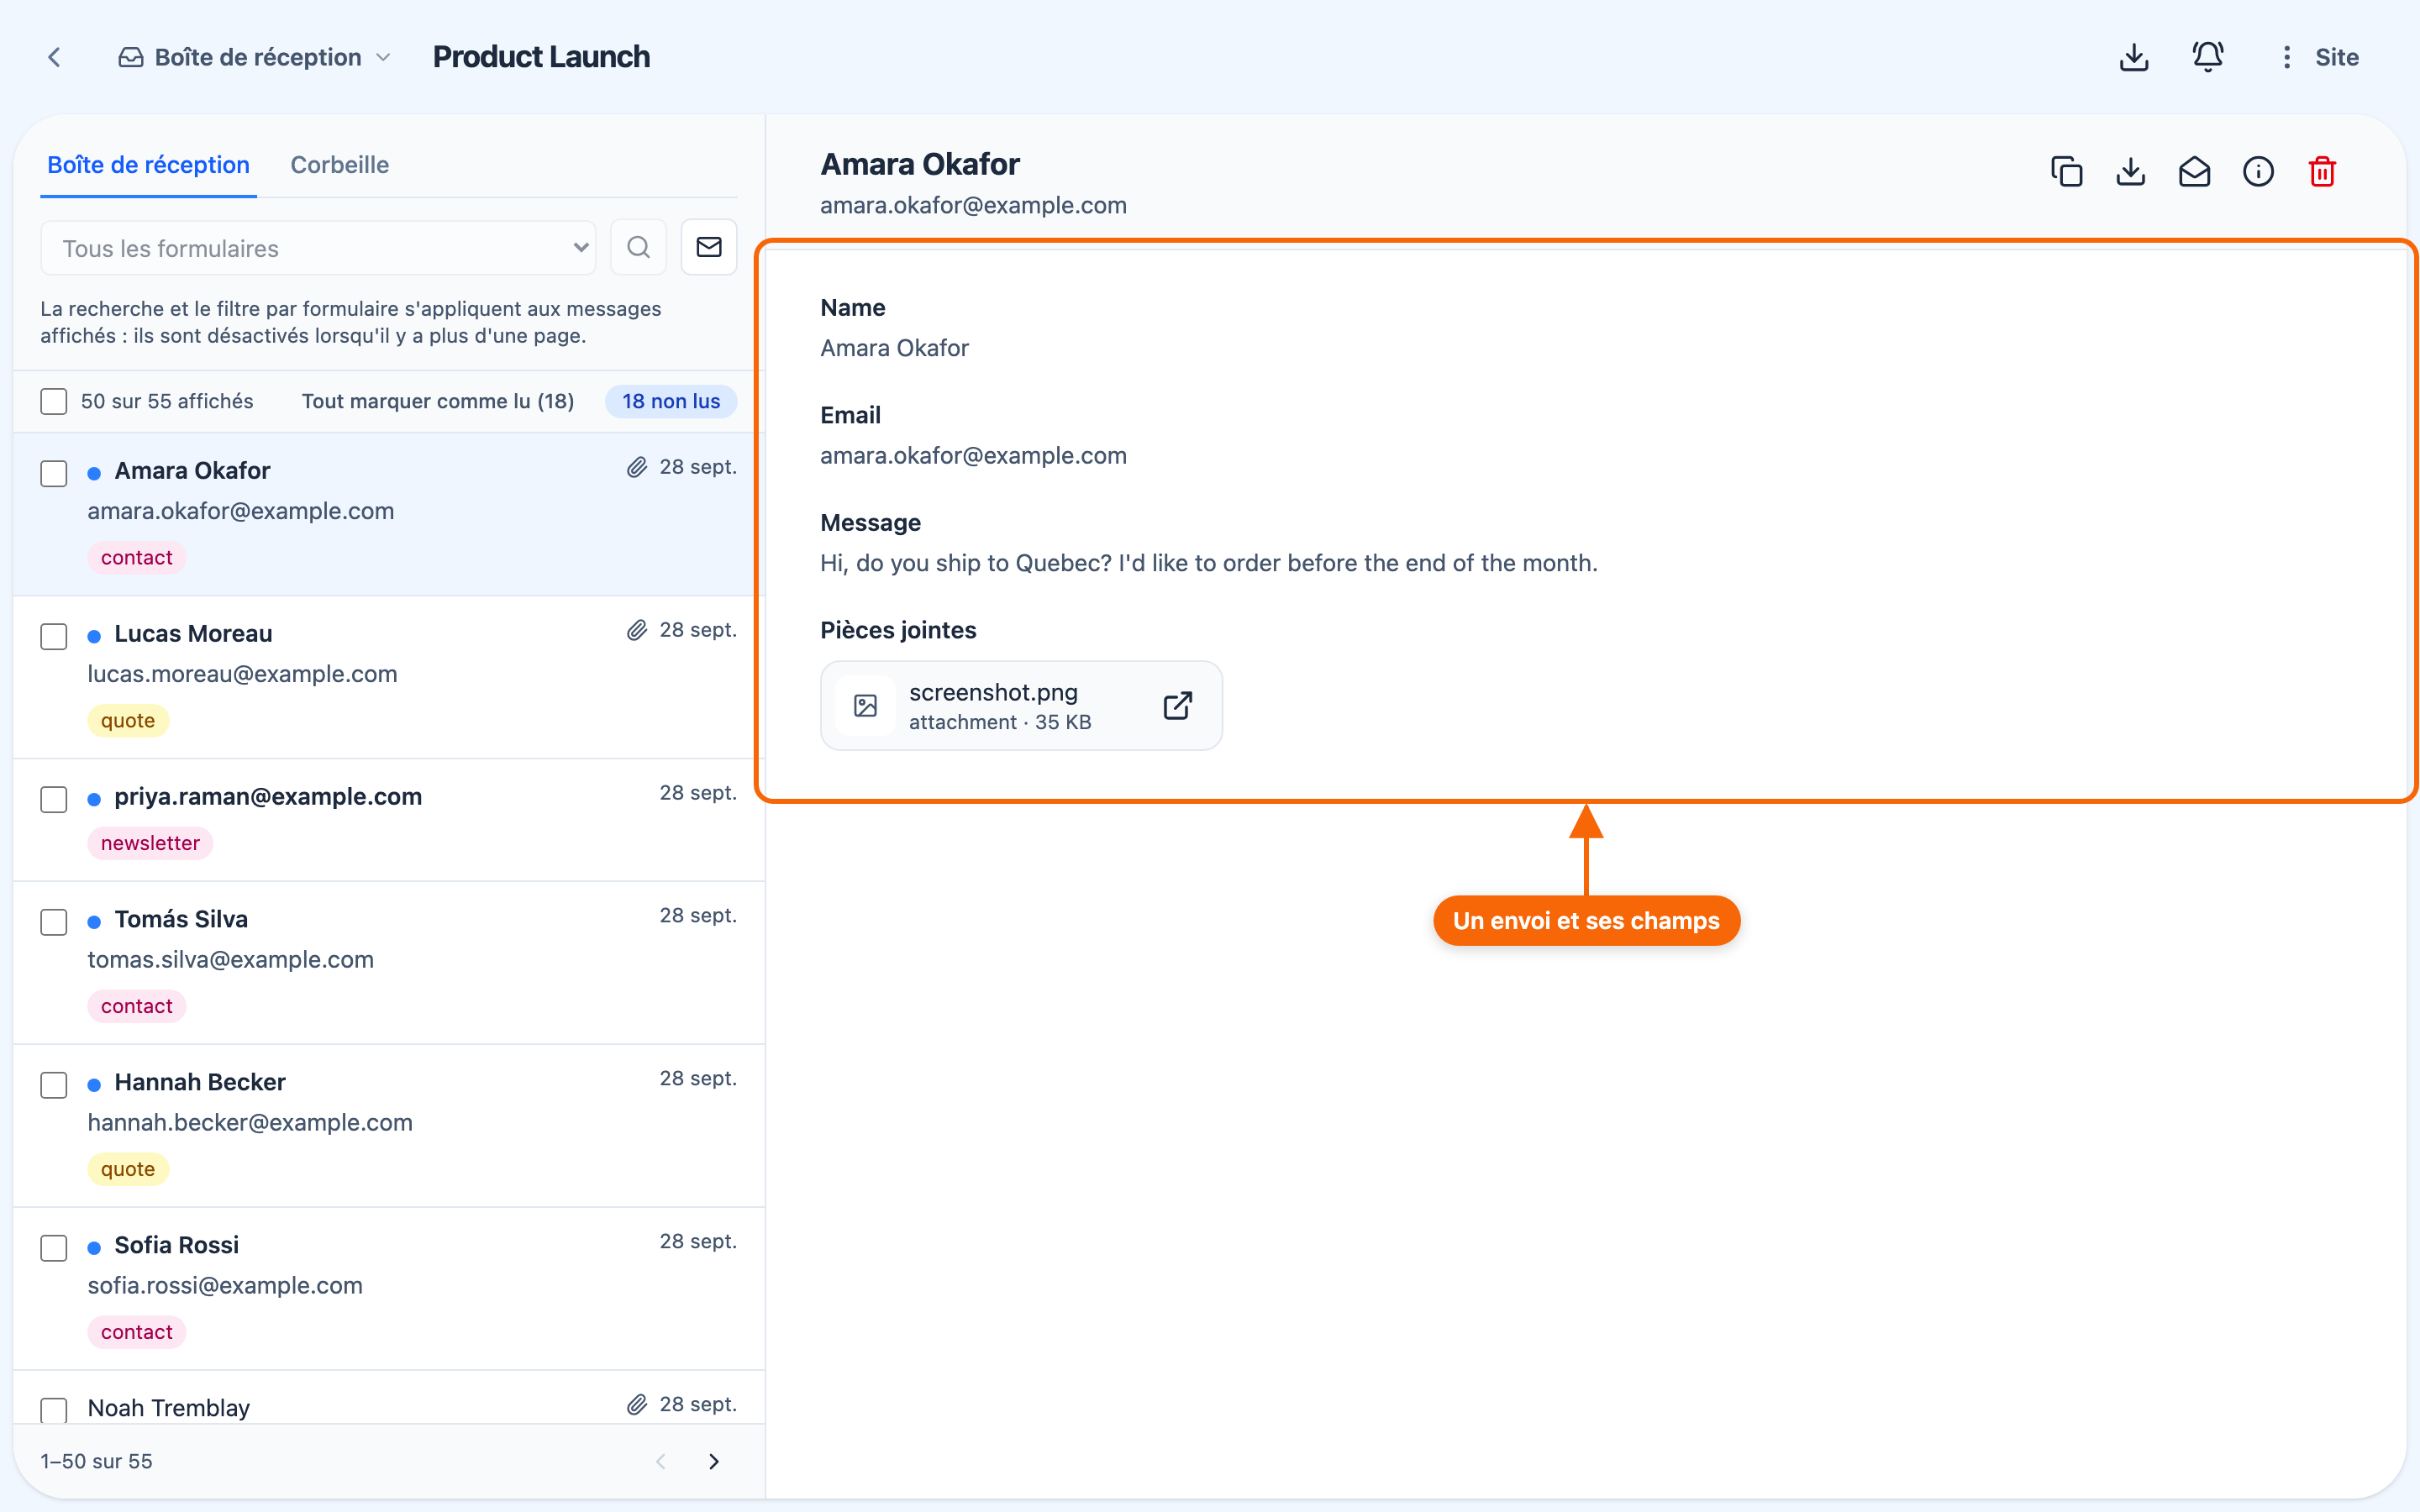2420x1512 pixels.
Task: Check the Tomás Silva row checkbox
Action: [54, 921]
